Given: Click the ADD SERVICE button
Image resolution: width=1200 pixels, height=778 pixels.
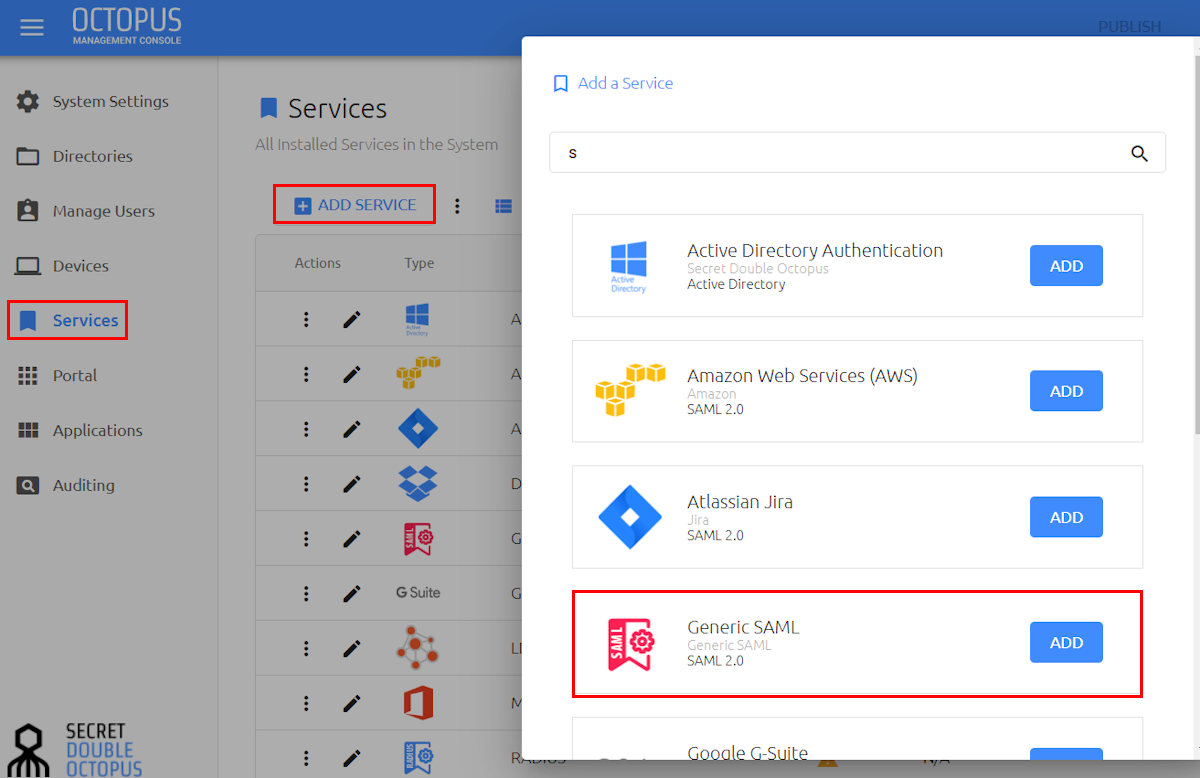Looking at the screenshot, I should coord(355,205).
